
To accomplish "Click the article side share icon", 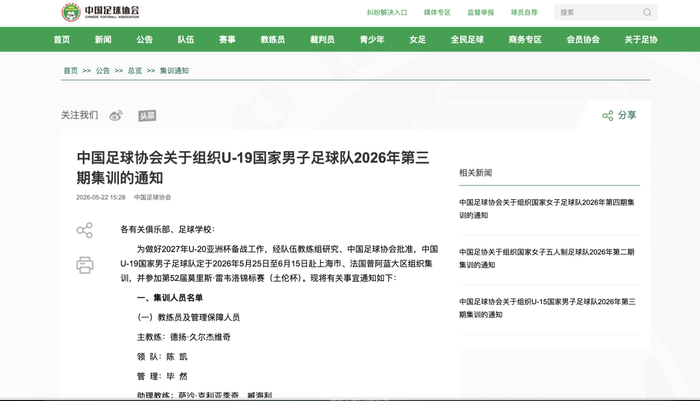I will 84,230.
